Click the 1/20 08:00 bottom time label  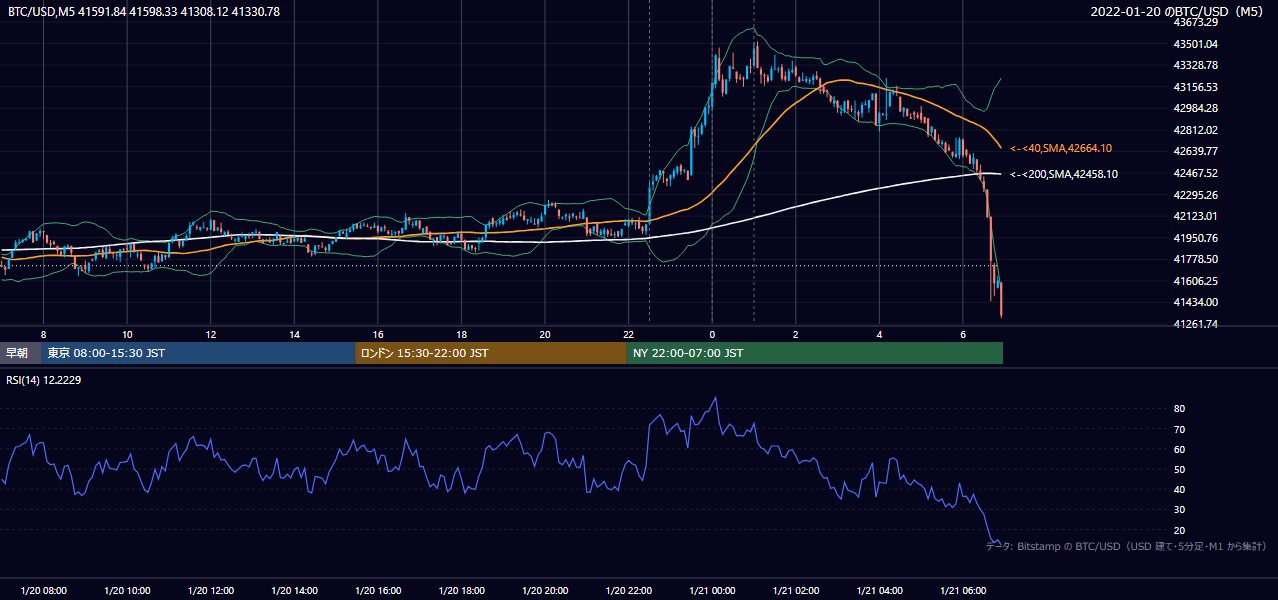[43, 591]
